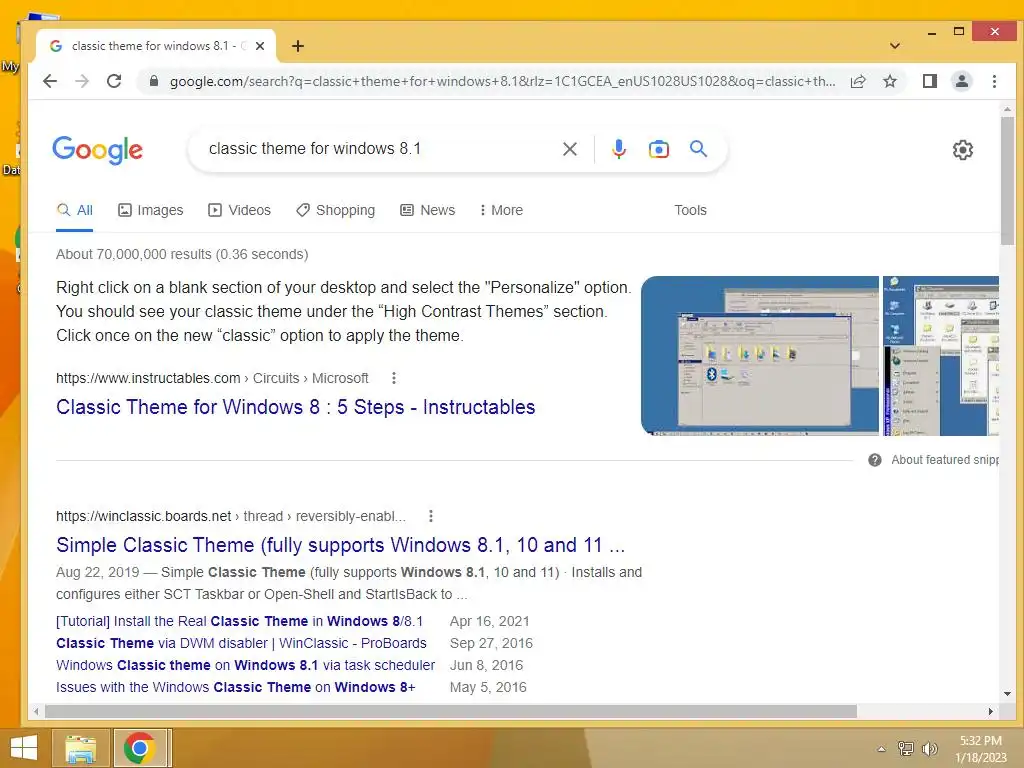Open options for instructables result
Viewport: 1024px width, 768px height.
point(393,378)
